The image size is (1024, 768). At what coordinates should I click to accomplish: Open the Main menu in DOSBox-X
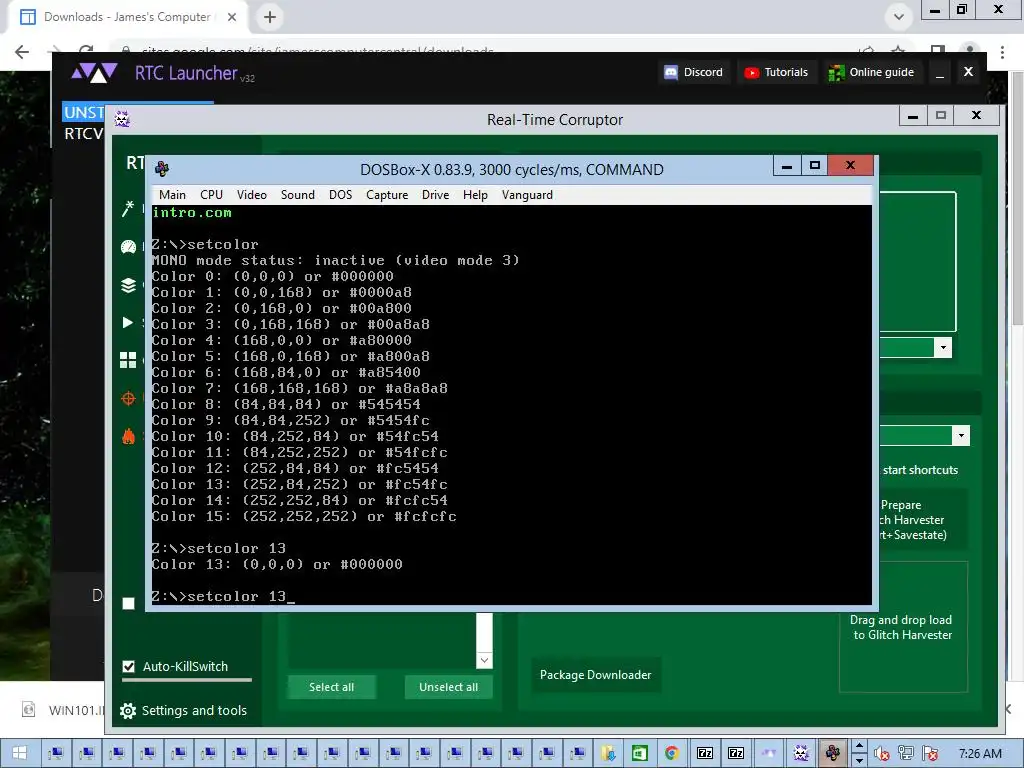[x=172, y=195]
